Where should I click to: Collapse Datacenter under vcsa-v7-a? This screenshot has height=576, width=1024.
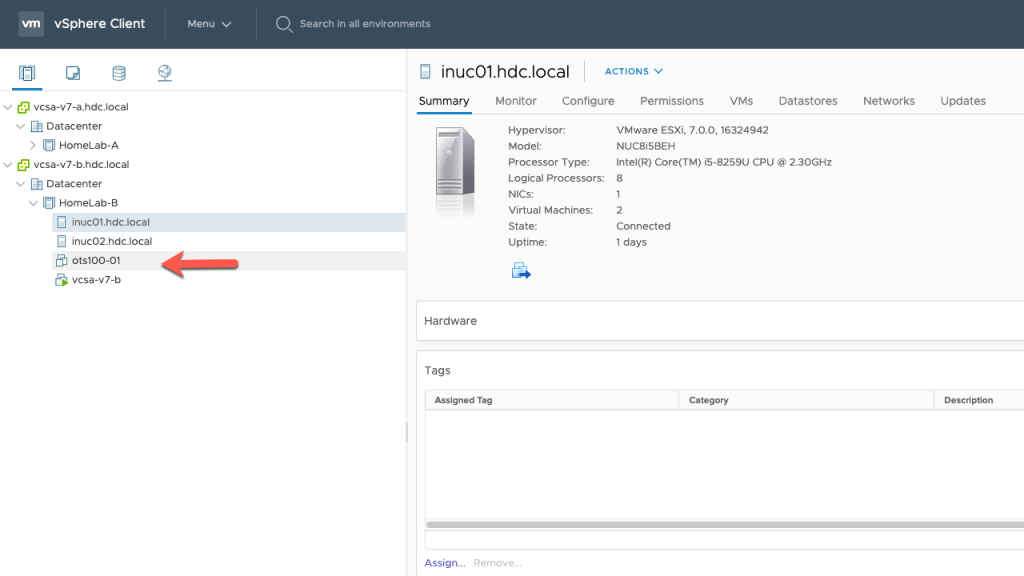point(20,126)
